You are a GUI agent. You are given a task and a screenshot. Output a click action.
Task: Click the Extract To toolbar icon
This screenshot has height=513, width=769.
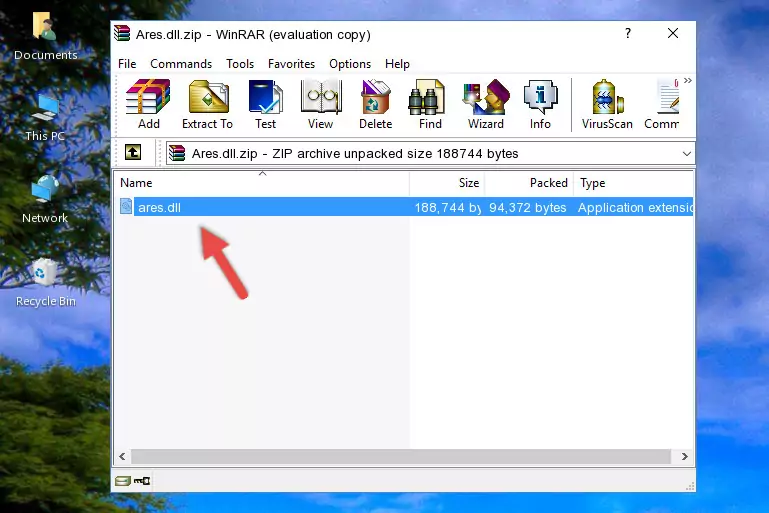pos(207,104)
